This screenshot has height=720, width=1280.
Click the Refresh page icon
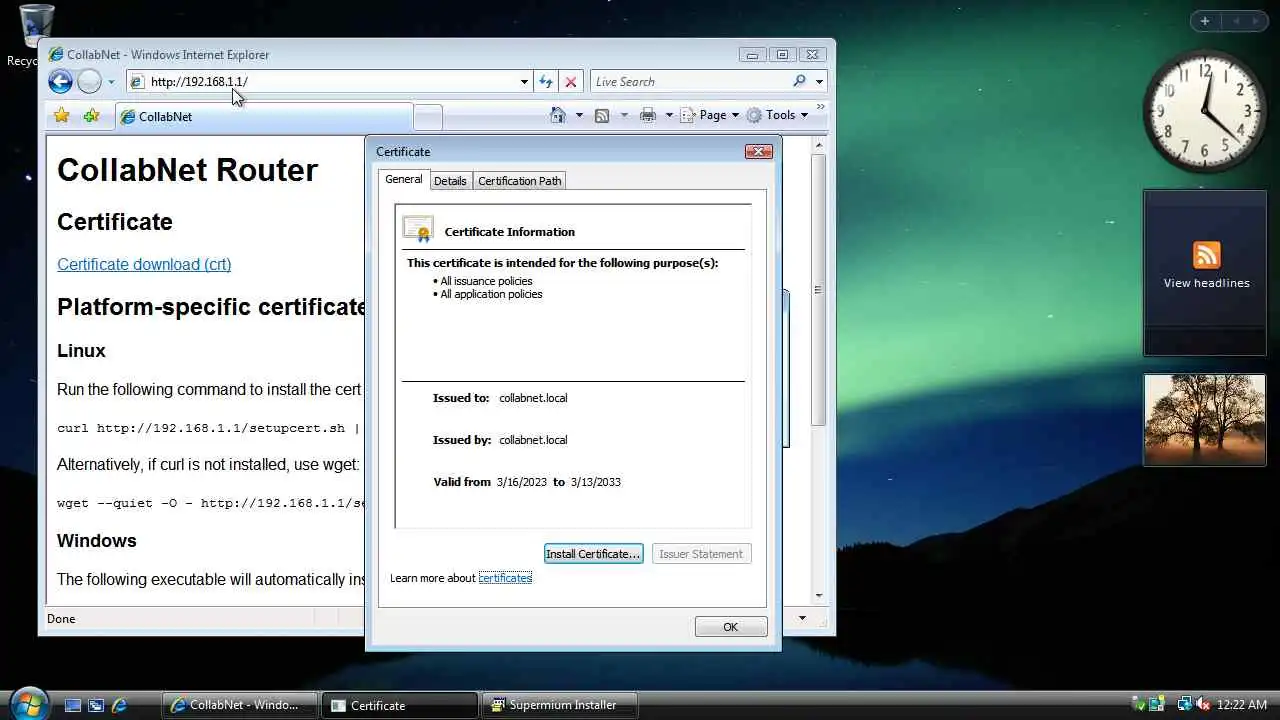546,82
